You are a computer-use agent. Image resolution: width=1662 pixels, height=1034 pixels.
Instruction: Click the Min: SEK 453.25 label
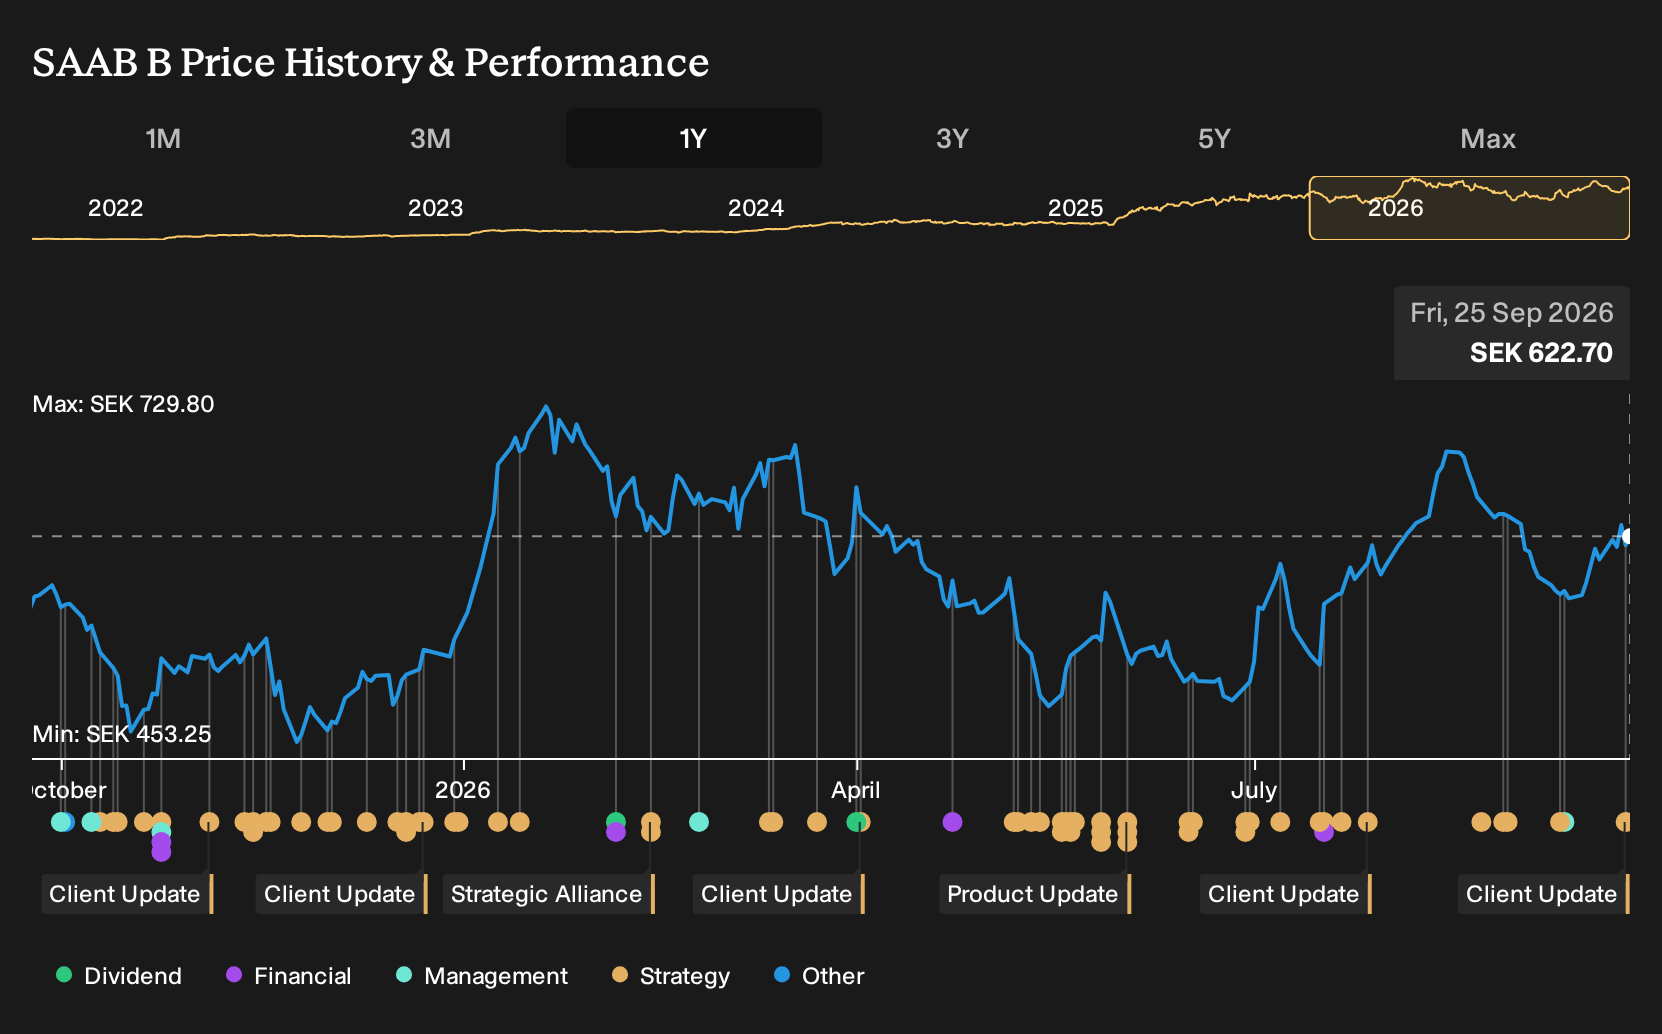tap(122, 734)
